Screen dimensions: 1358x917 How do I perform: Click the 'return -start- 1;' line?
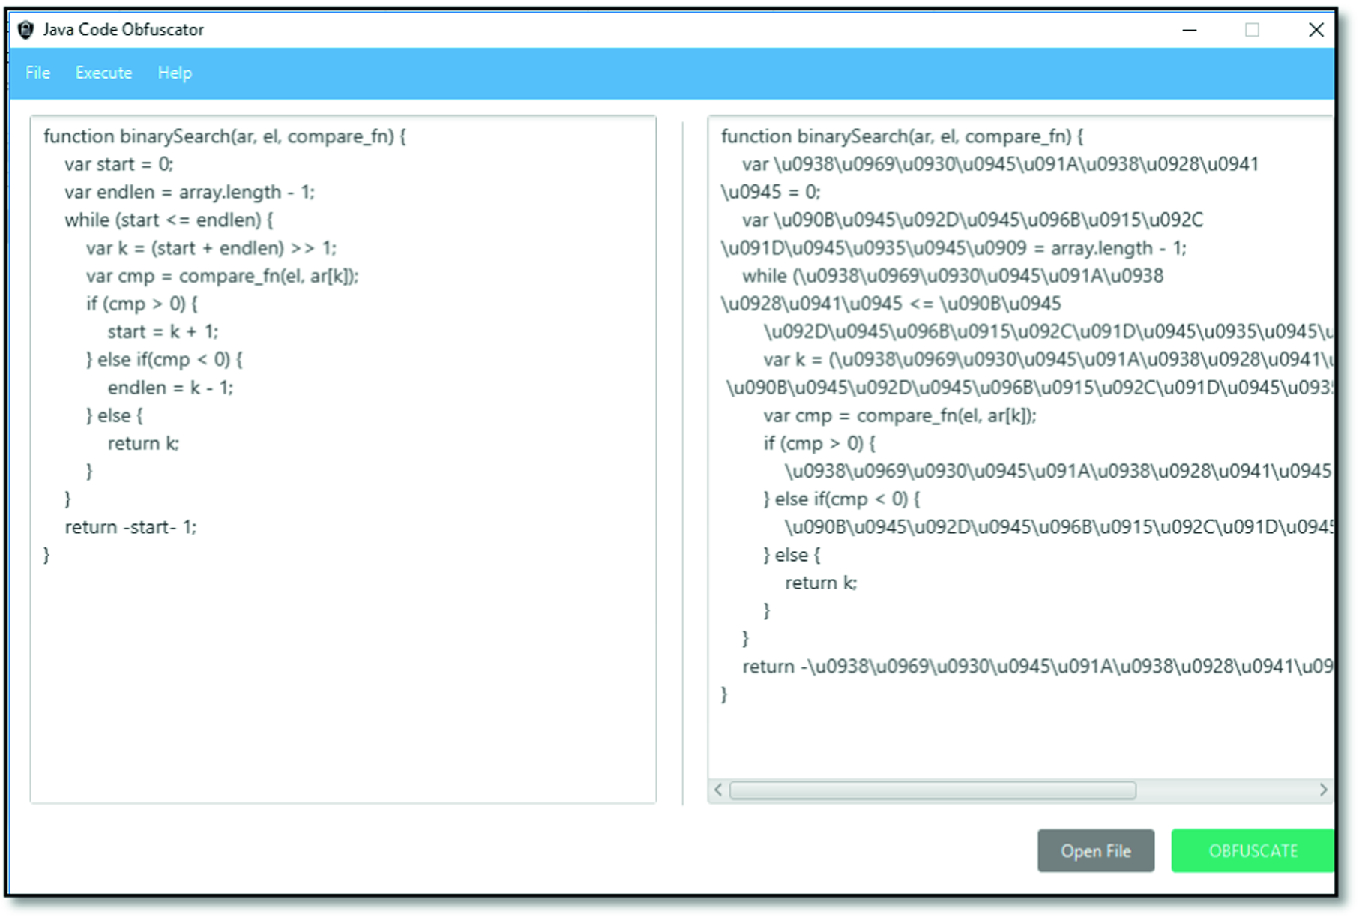tap(131, 527)
